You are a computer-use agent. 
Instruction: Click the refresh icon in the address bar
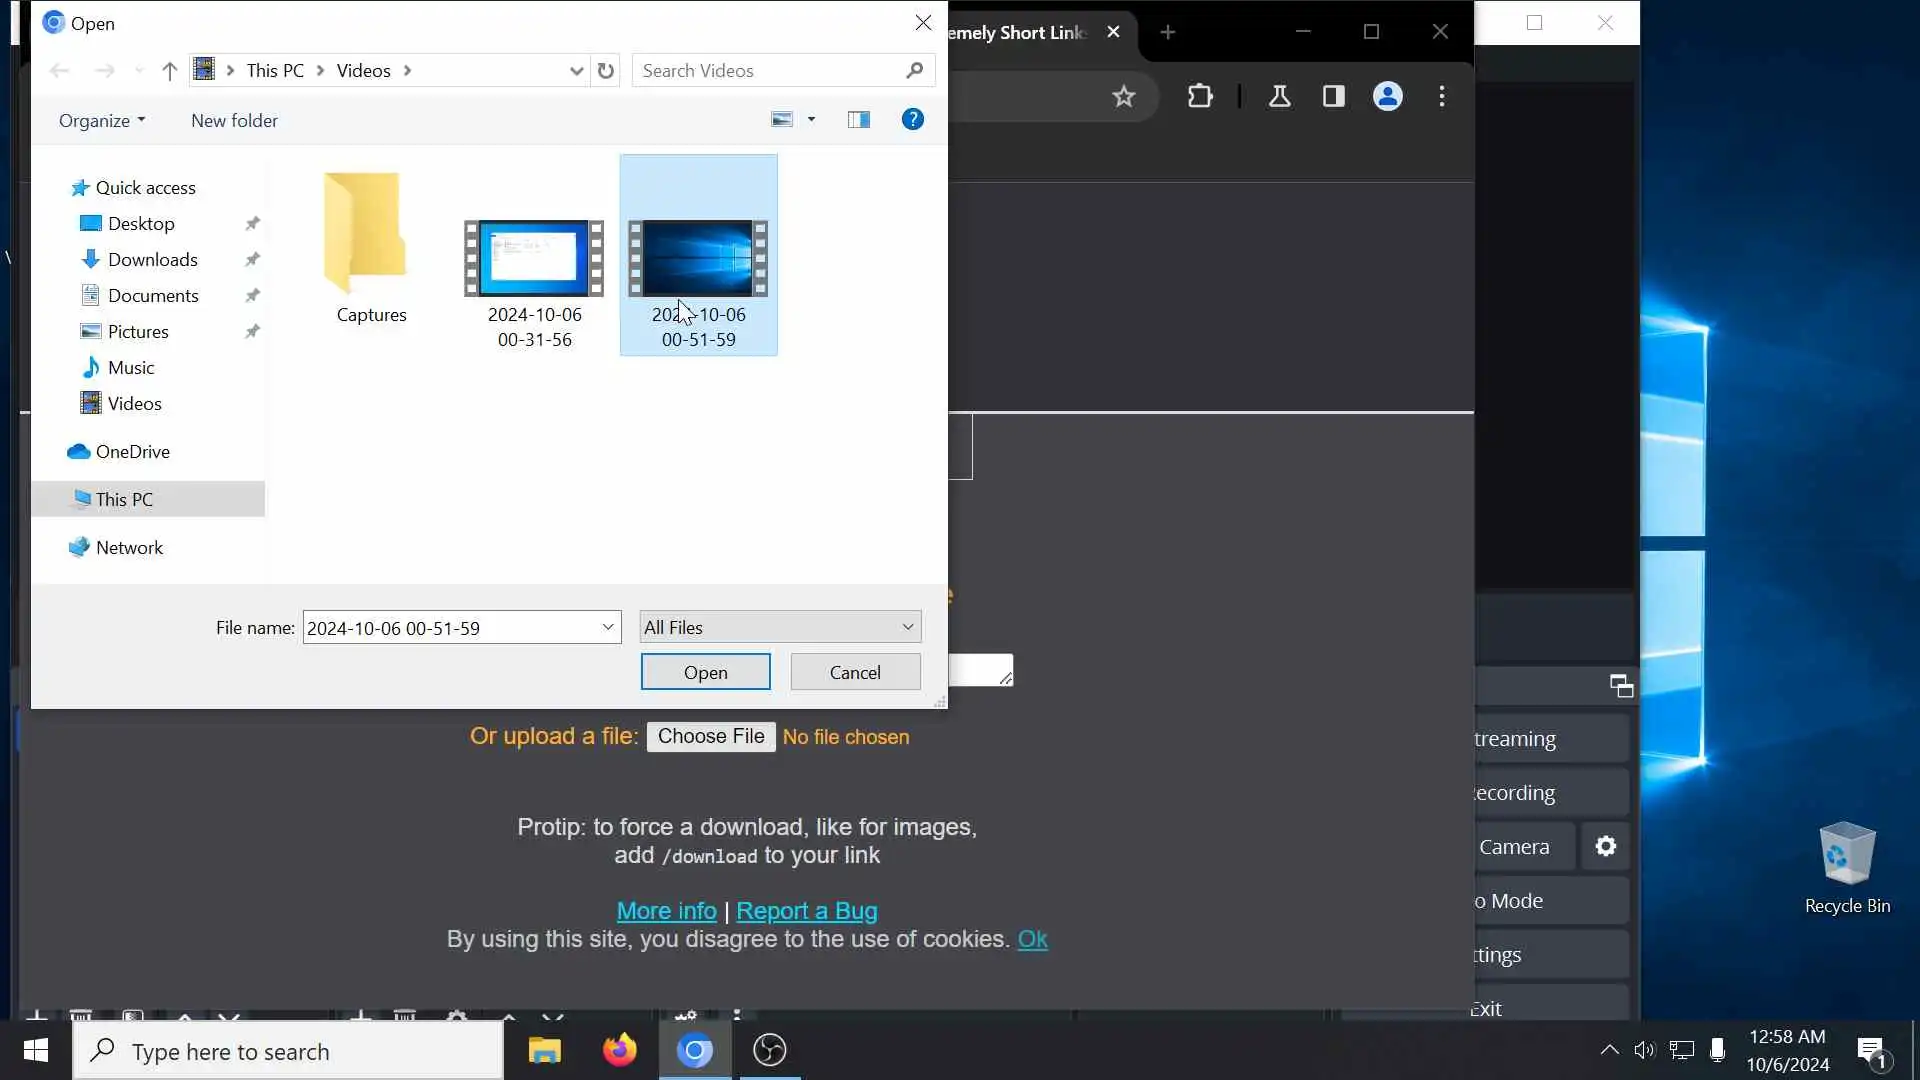click(605, 70)
